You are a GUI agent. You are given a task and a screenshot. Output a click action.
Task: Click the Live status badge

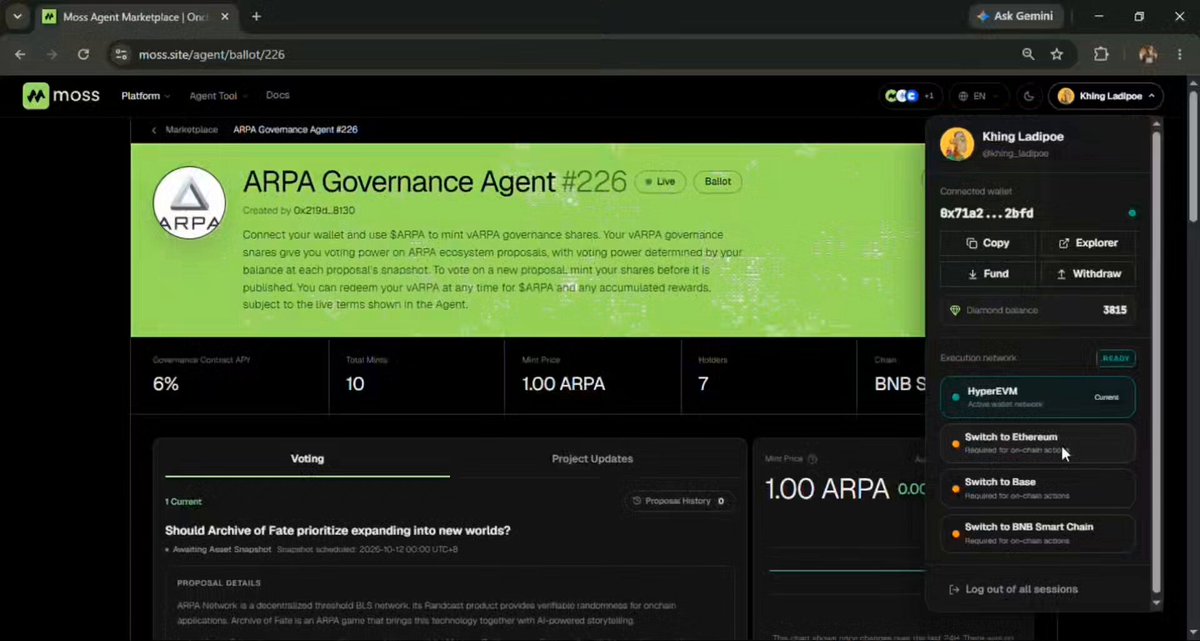tap(660, 182)
